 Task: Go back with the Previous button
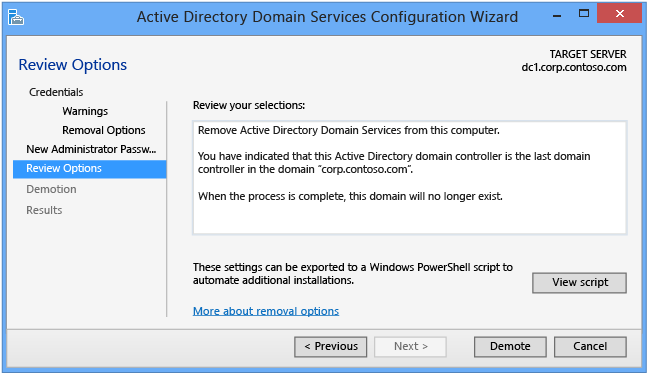[x=331, y=347]
